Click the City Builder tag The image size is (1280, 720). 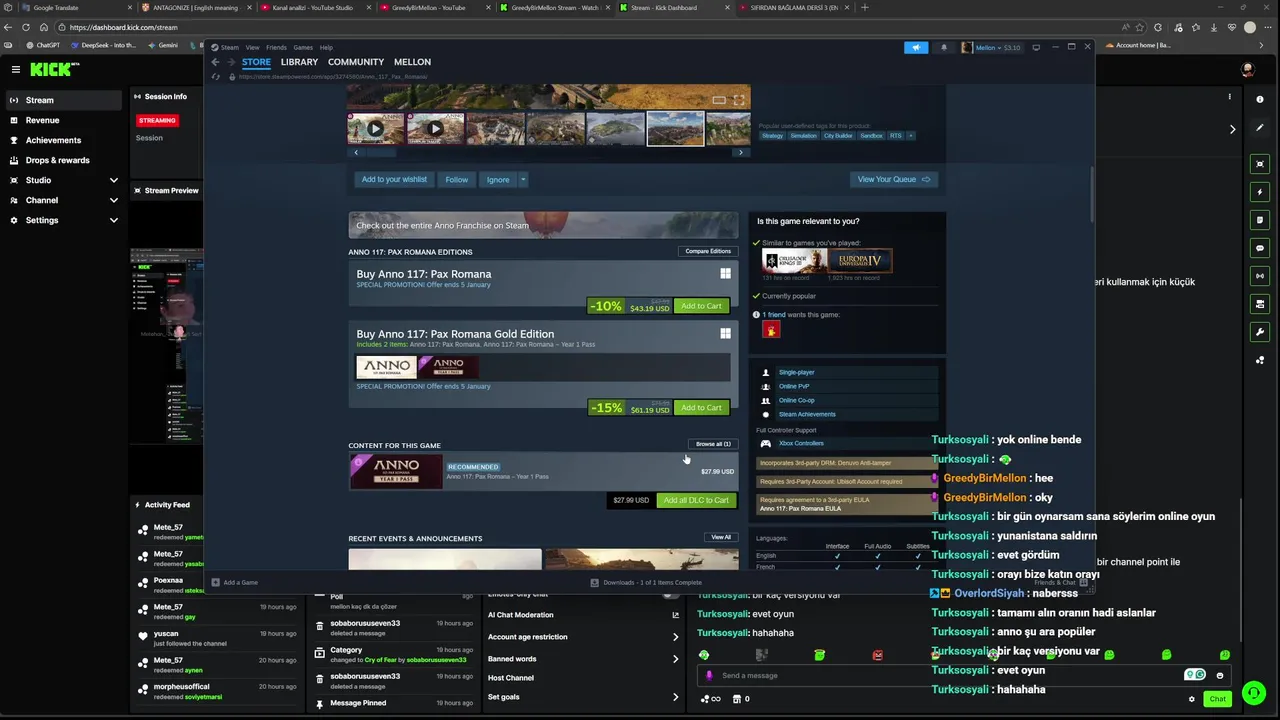pyautogui.click(x=838, y=135)
